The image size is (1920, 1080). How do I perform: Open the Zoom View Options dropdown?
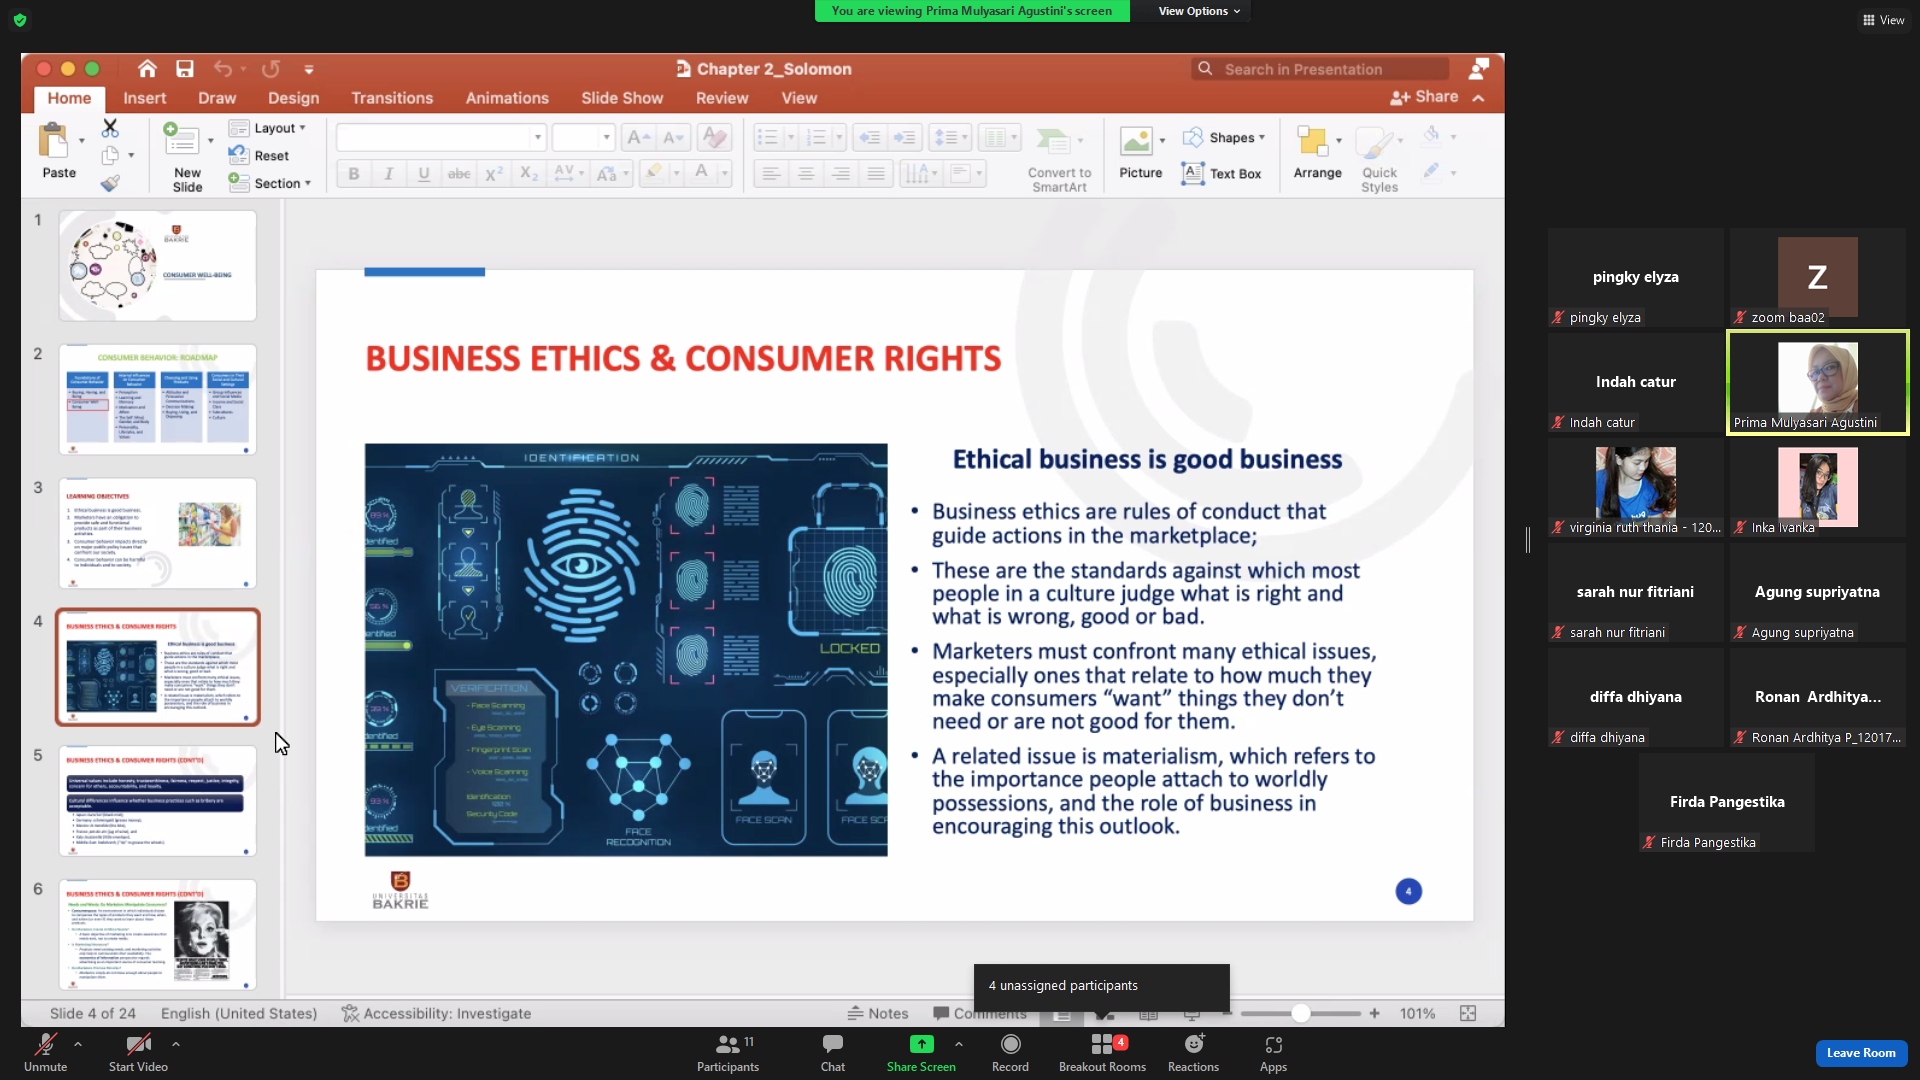1199,11
